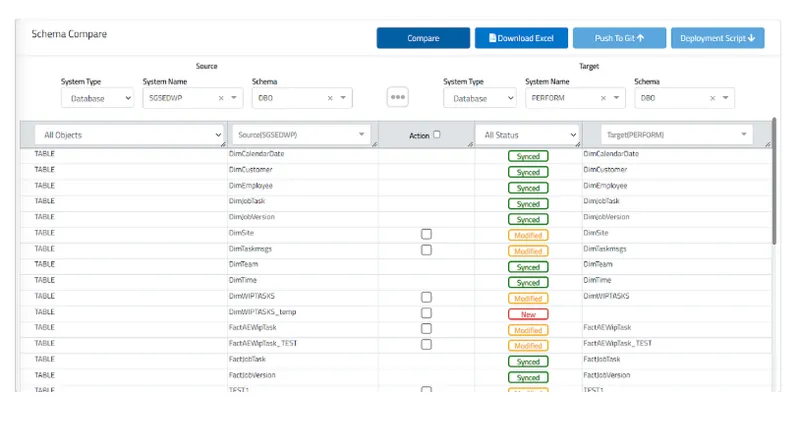Screen dimensions: 800x441
Task: Clear the target DBO schema selection
Action: click(712, 98)
